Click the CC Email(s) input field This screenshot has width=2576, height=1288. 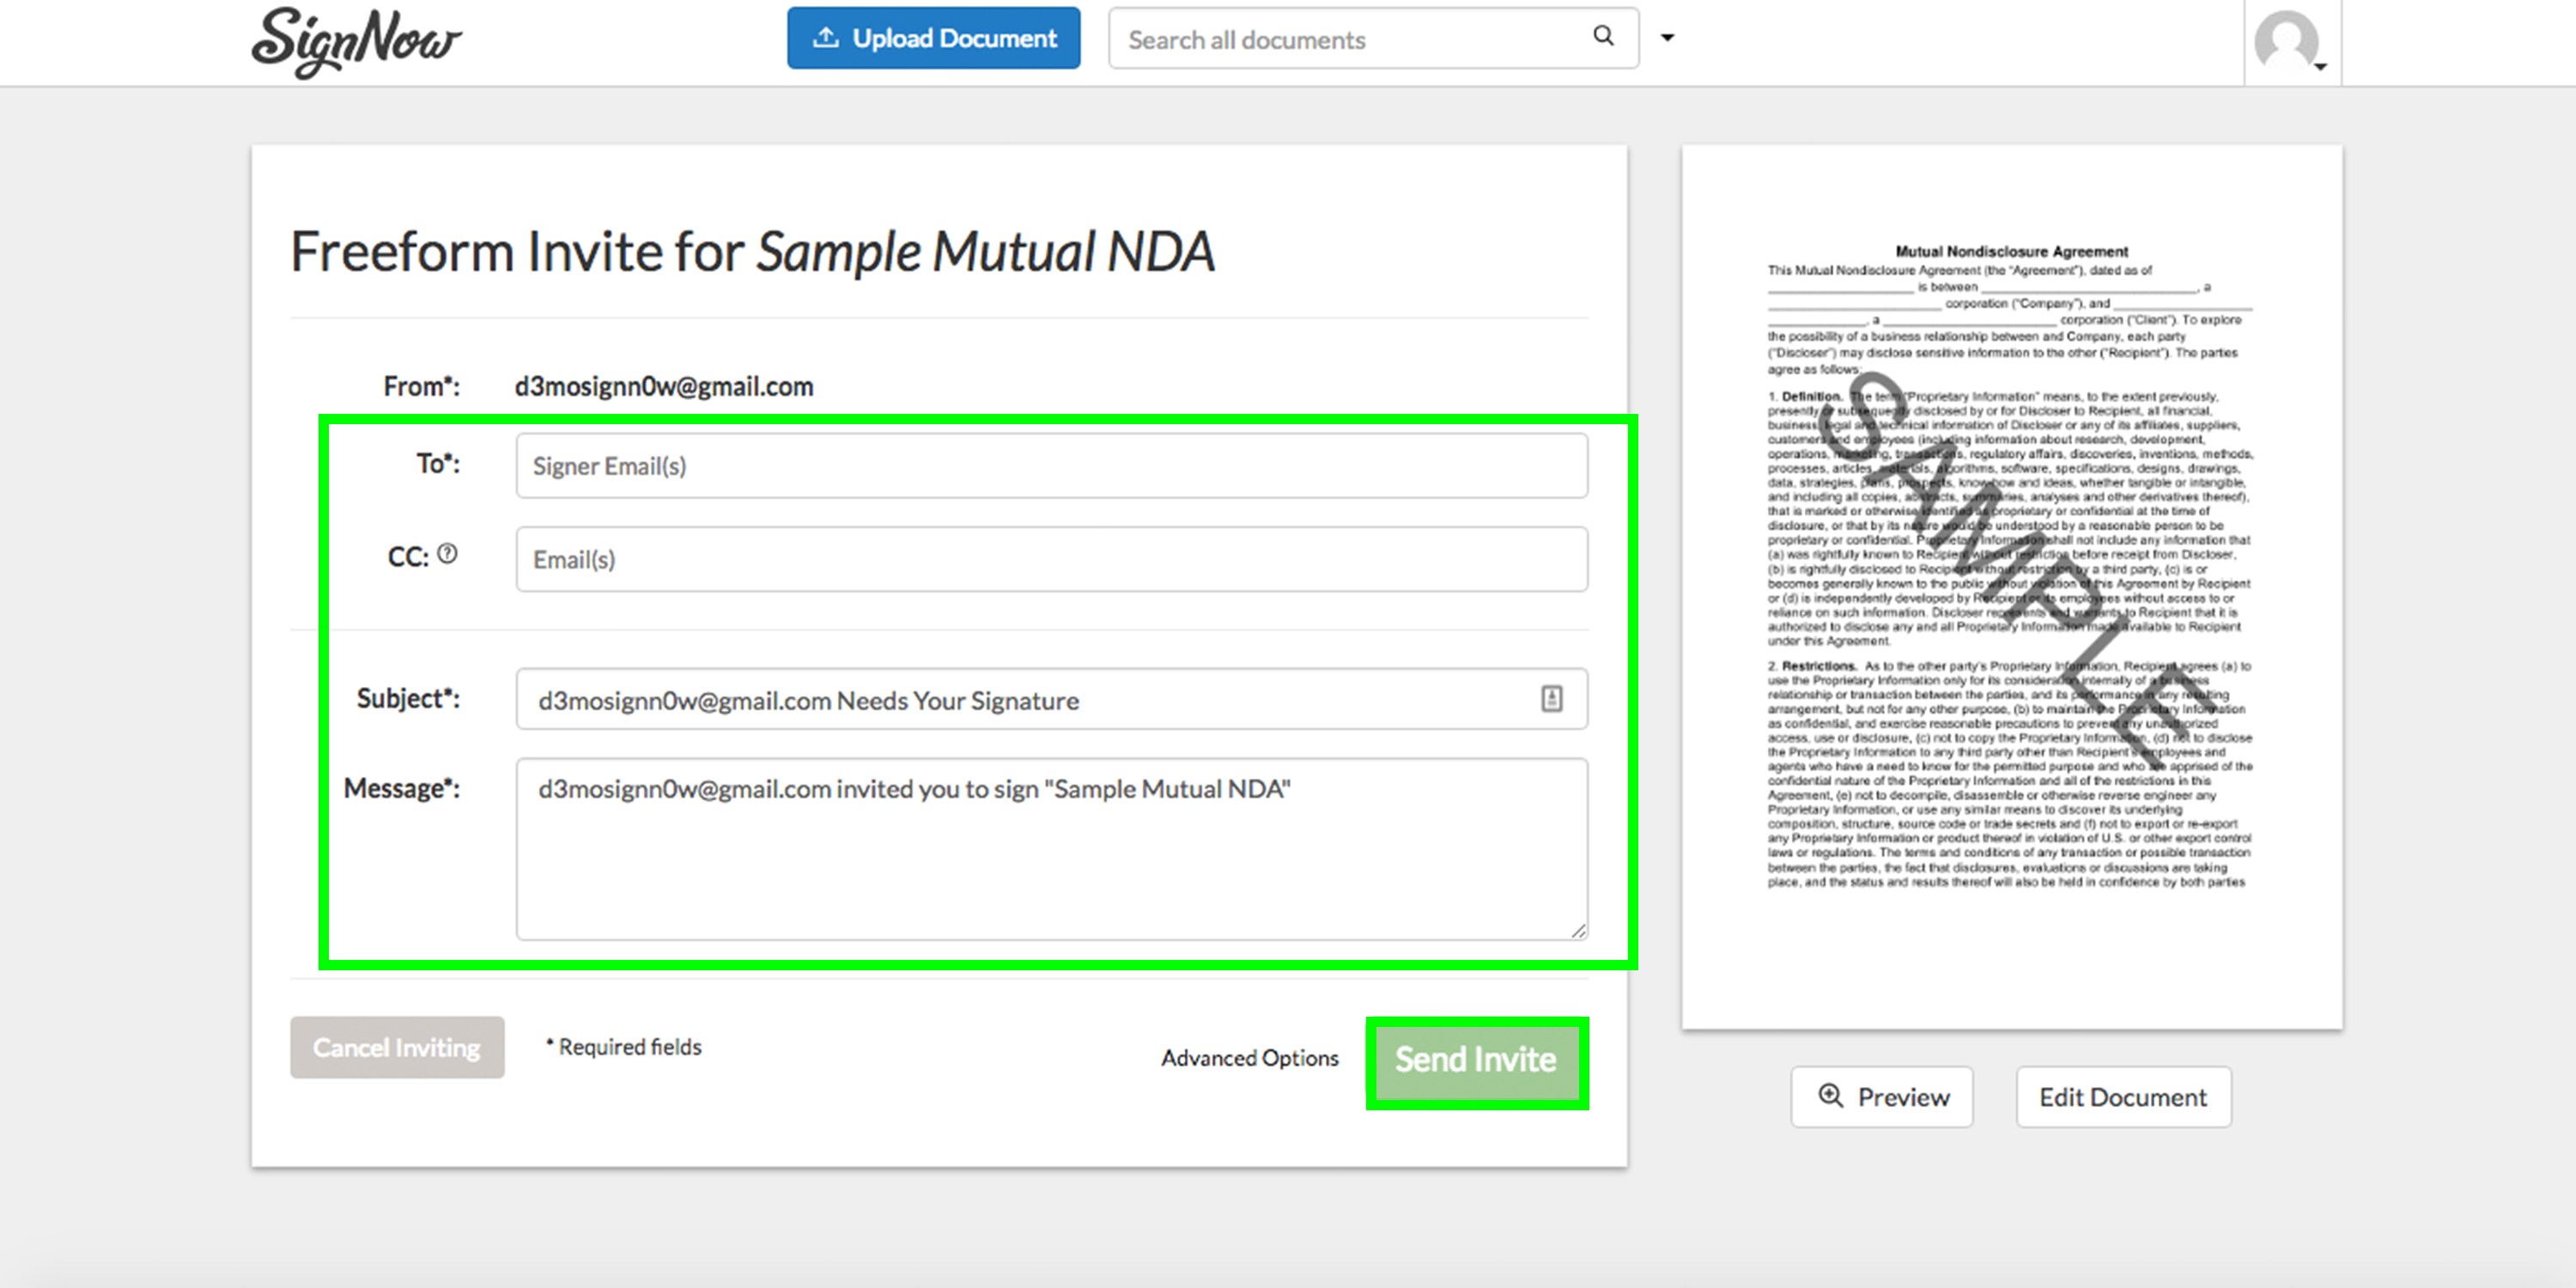coord(1050,560)
